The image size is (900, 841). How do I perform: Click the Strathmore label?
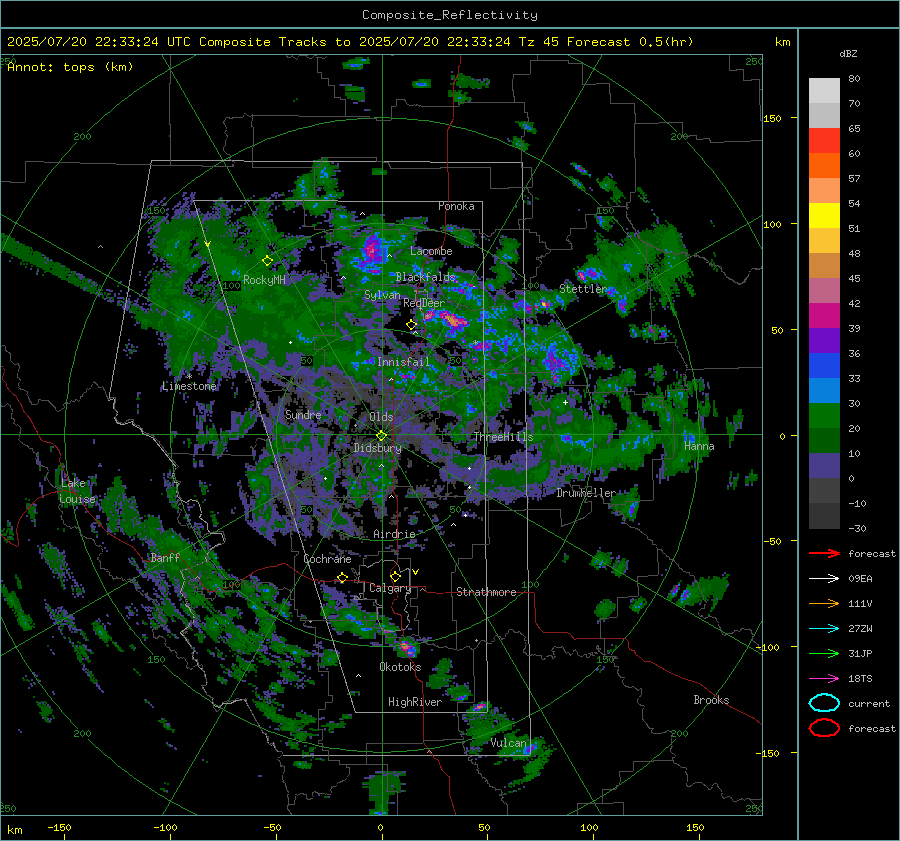[x=486, y=592]
